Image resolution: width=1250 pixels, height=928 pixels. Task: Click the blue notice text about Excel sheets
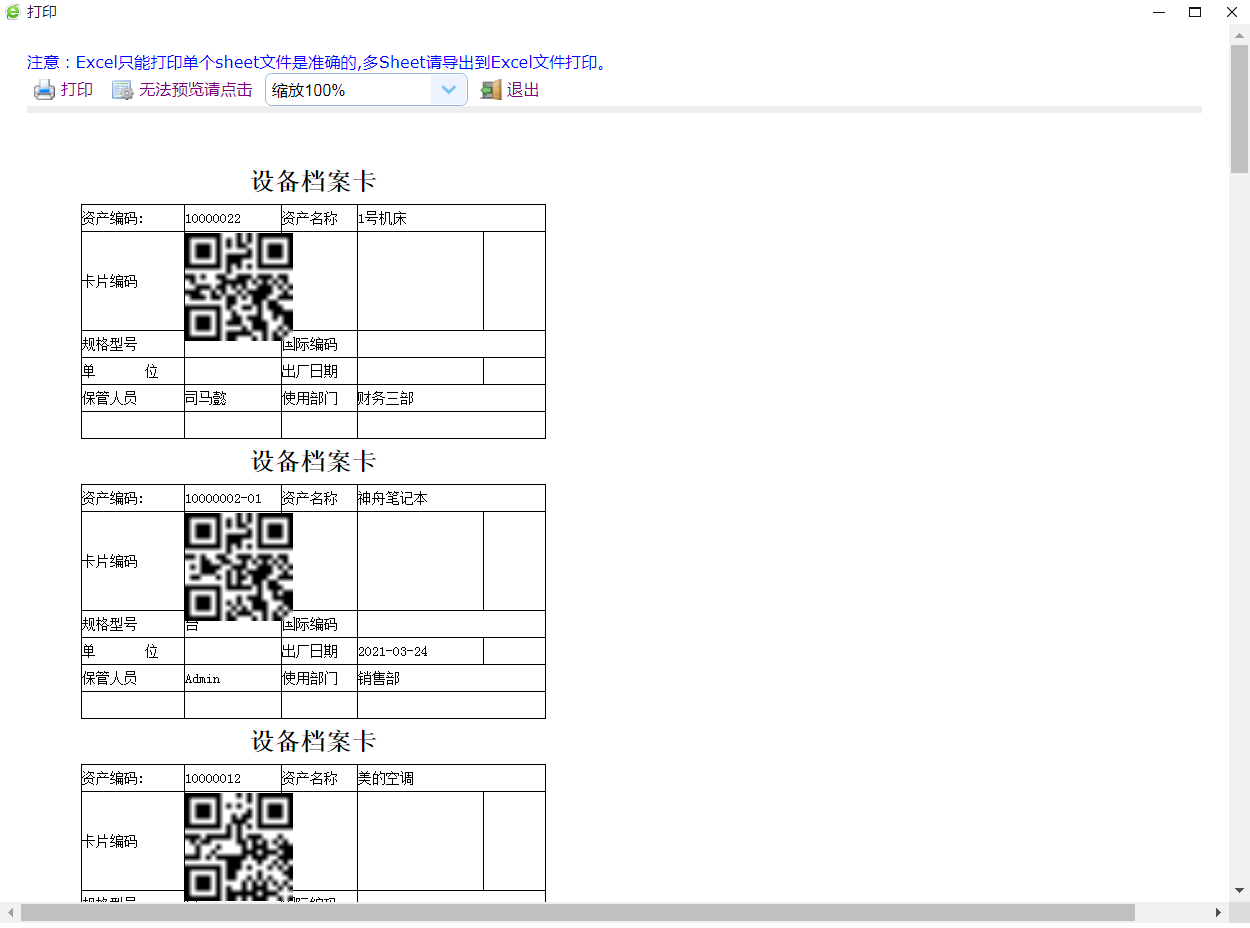click(x=318, y=62)
